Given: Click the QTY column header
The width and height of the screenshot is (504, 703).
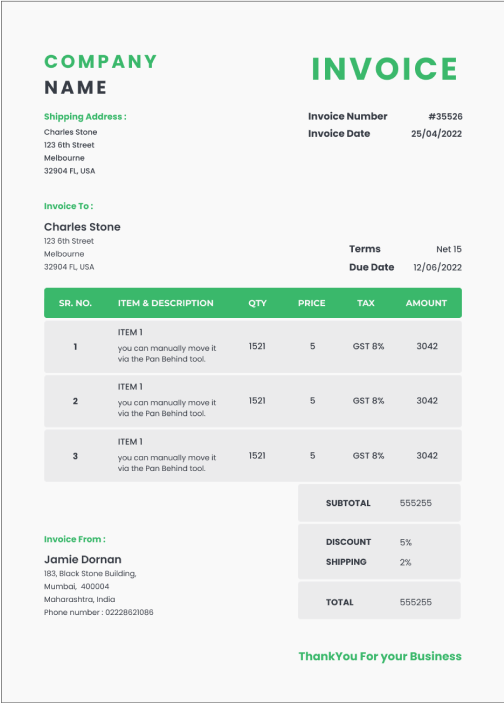Looking at the screenshot, I should point(257,303).
